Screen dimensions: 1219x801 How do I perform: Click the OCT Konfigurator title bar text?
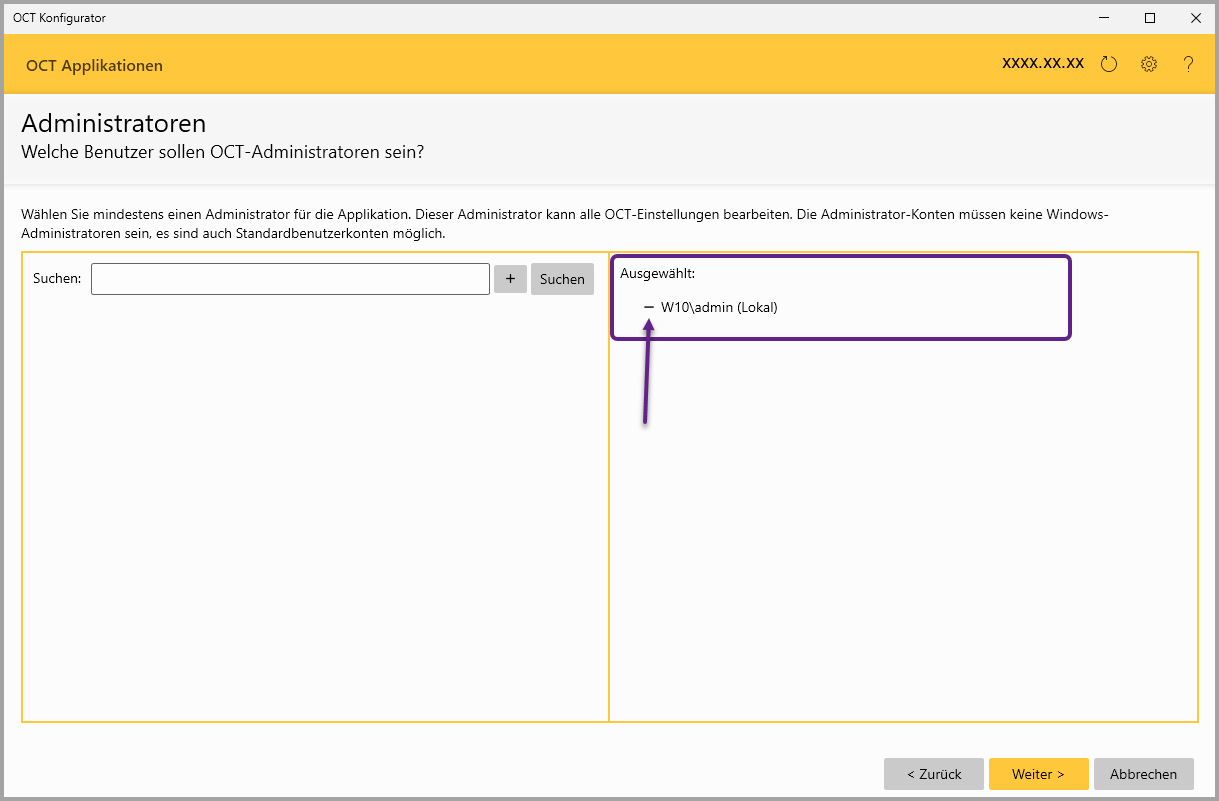[x=59, y=18]
